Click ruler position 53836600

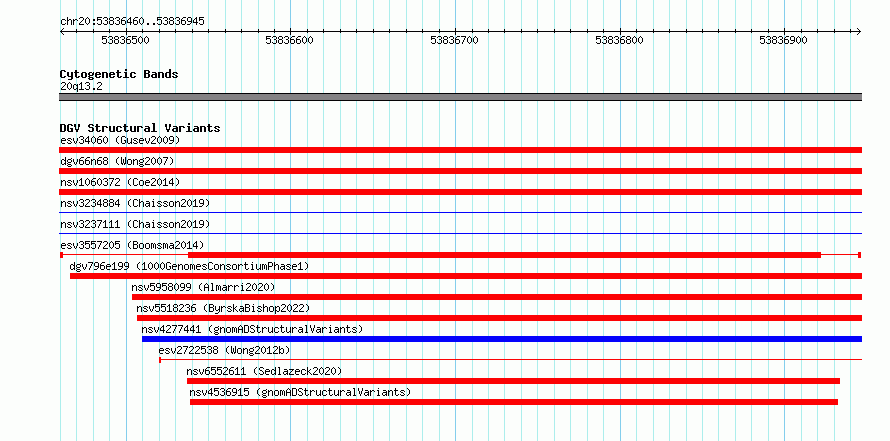point(289,40)
